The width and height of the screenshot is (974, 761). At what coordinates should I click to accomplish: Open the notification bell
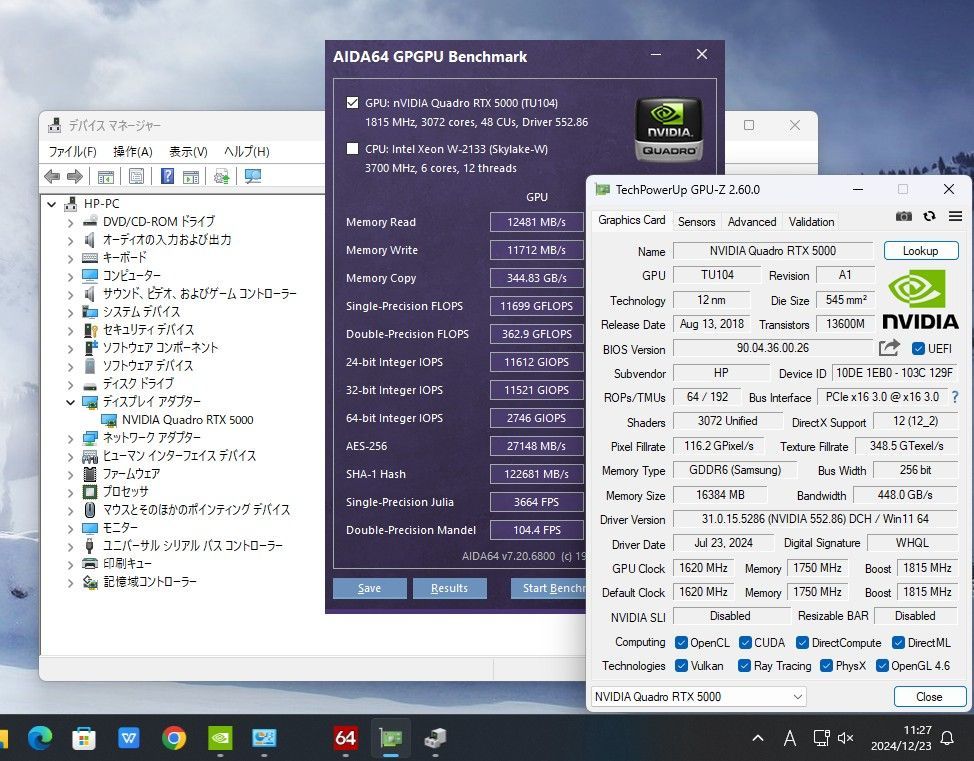[947, 738]
